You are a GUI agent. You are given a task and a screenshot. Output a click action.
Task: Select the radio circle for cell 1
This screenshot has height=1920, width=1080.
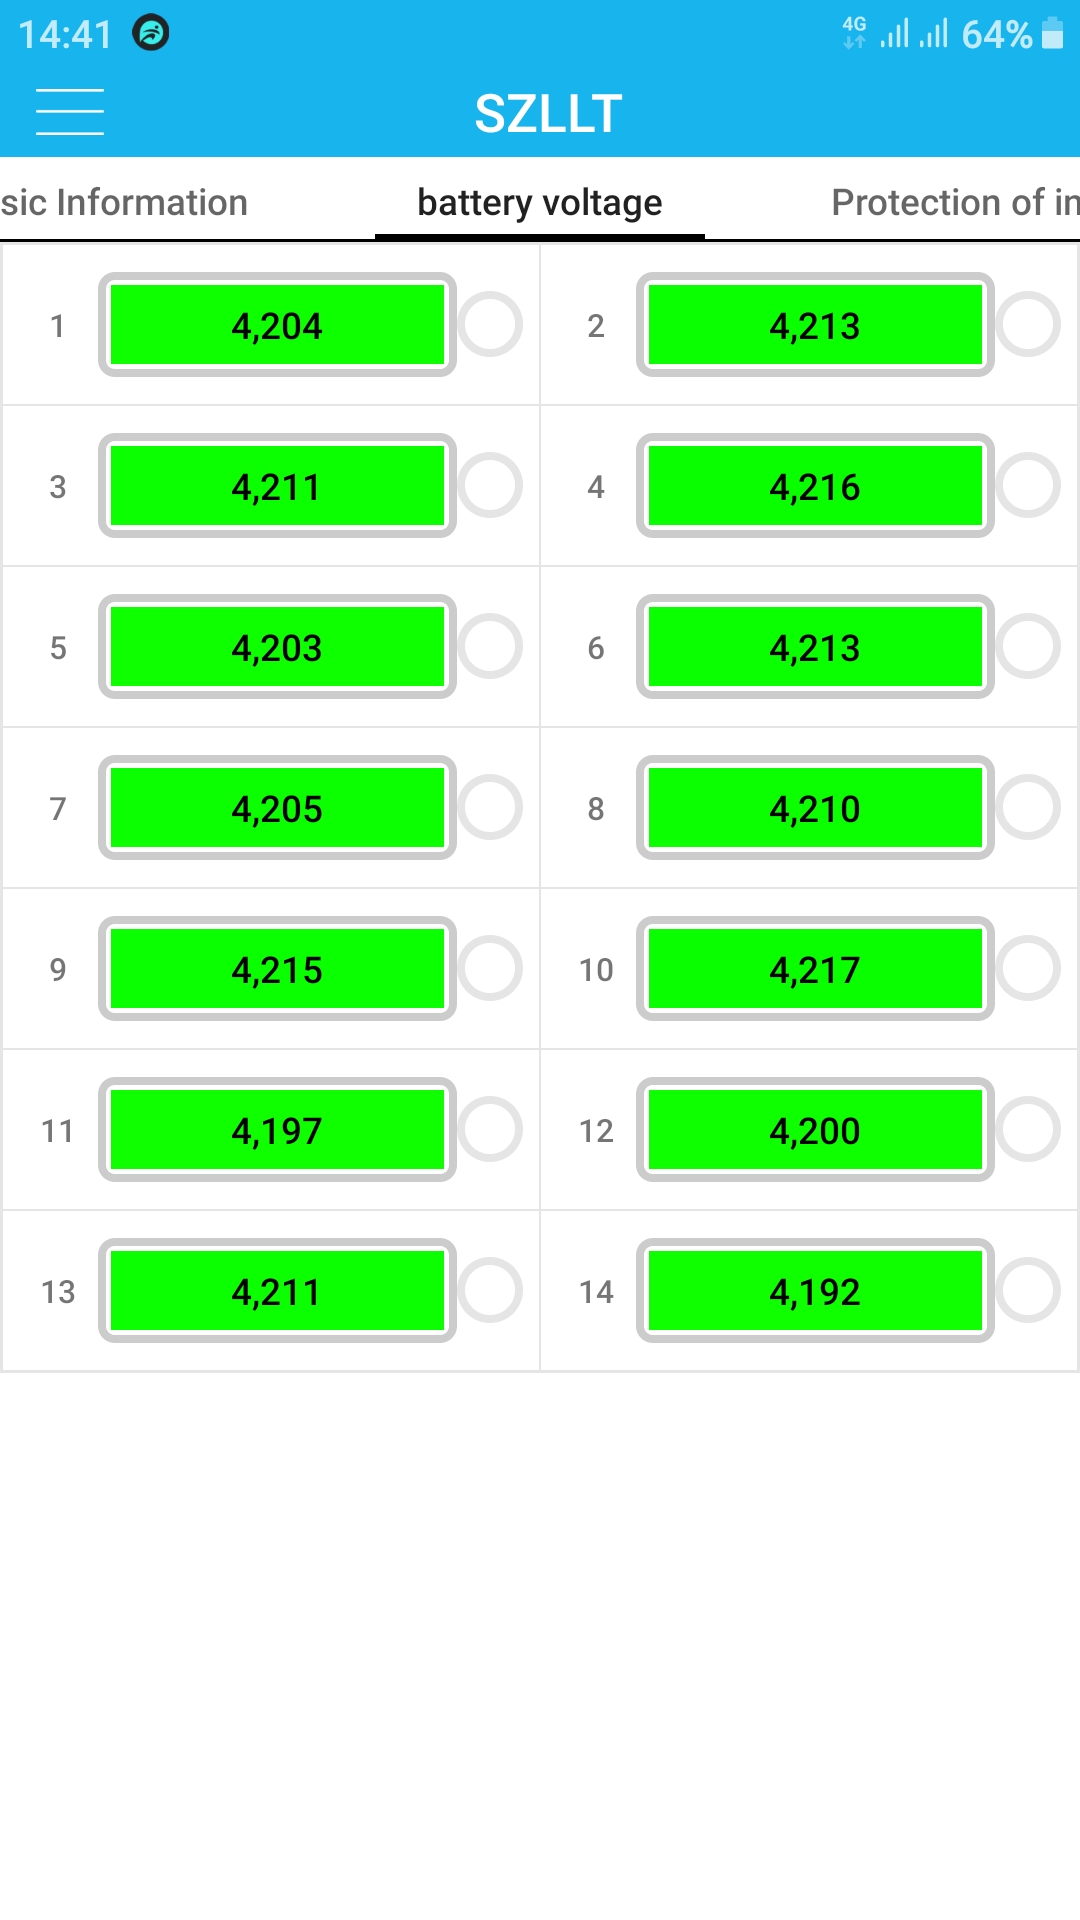point(490,325)
